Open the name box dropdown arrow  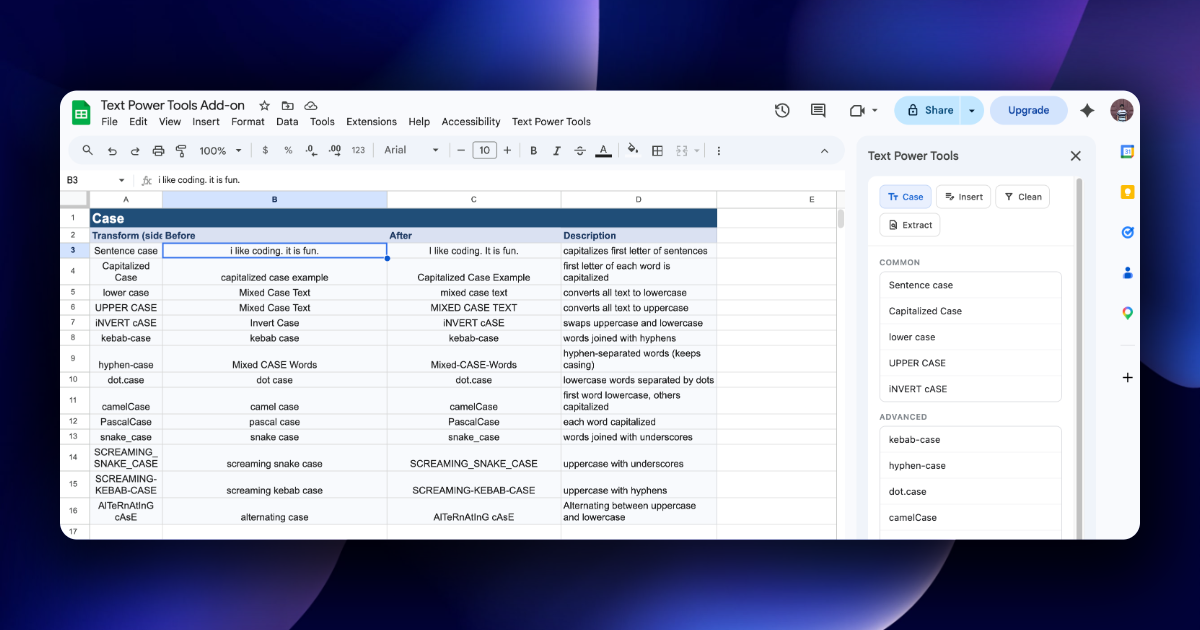point(122,180)
